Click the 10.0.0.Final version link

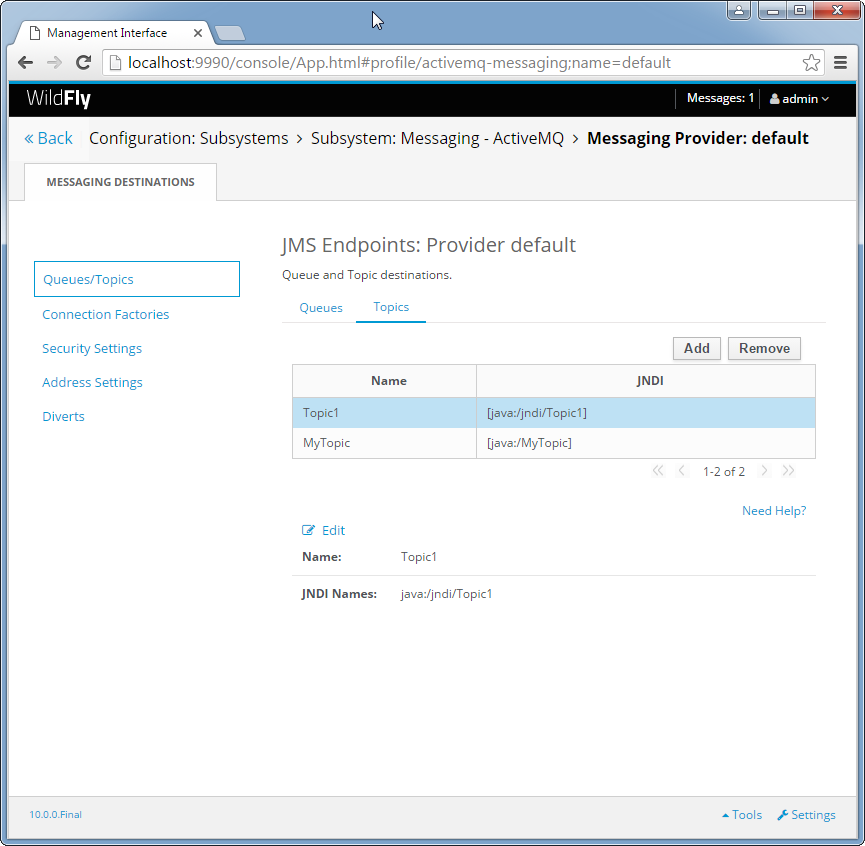point(56,815)
